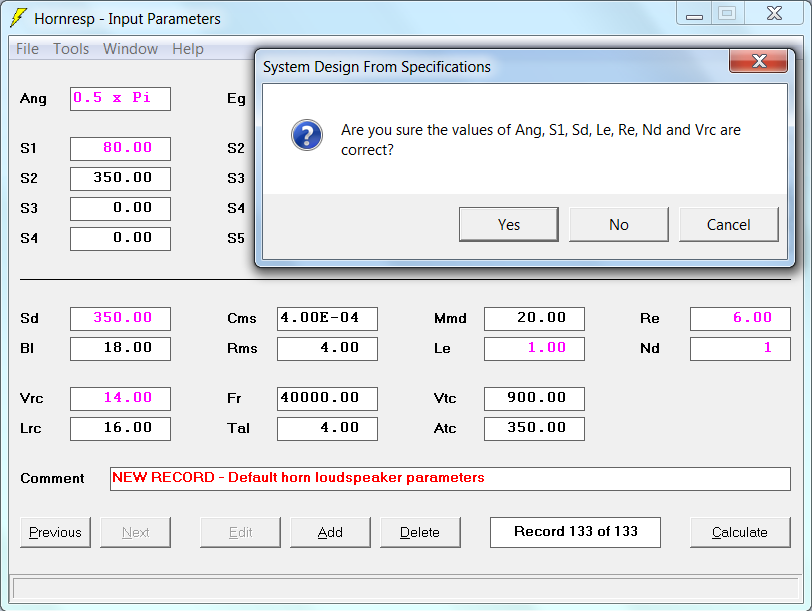Click the Sd field showing 350.00
The width and height of the screenshot is (812, 611).
click(120, 318)
